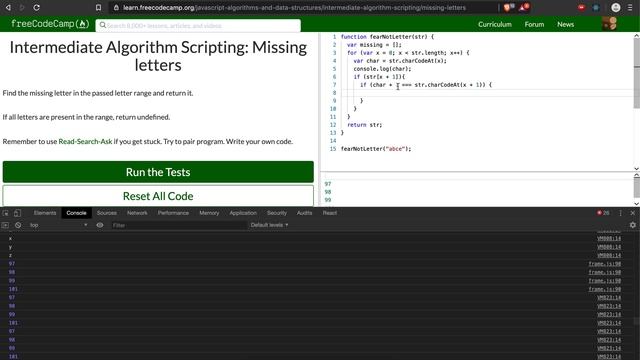Click the red error count badge in DevTools
Image resolution: width=640 pixels, height=360 pixels.
(603, 213)
